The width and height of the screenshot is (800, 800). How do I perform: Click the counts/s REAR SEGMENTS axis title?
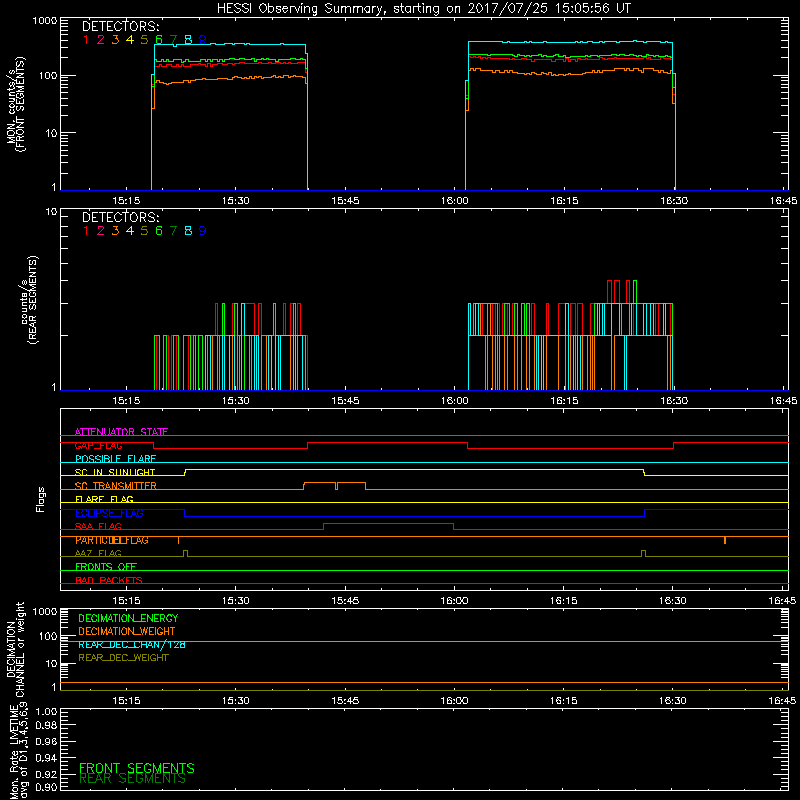tap(29, 299)
